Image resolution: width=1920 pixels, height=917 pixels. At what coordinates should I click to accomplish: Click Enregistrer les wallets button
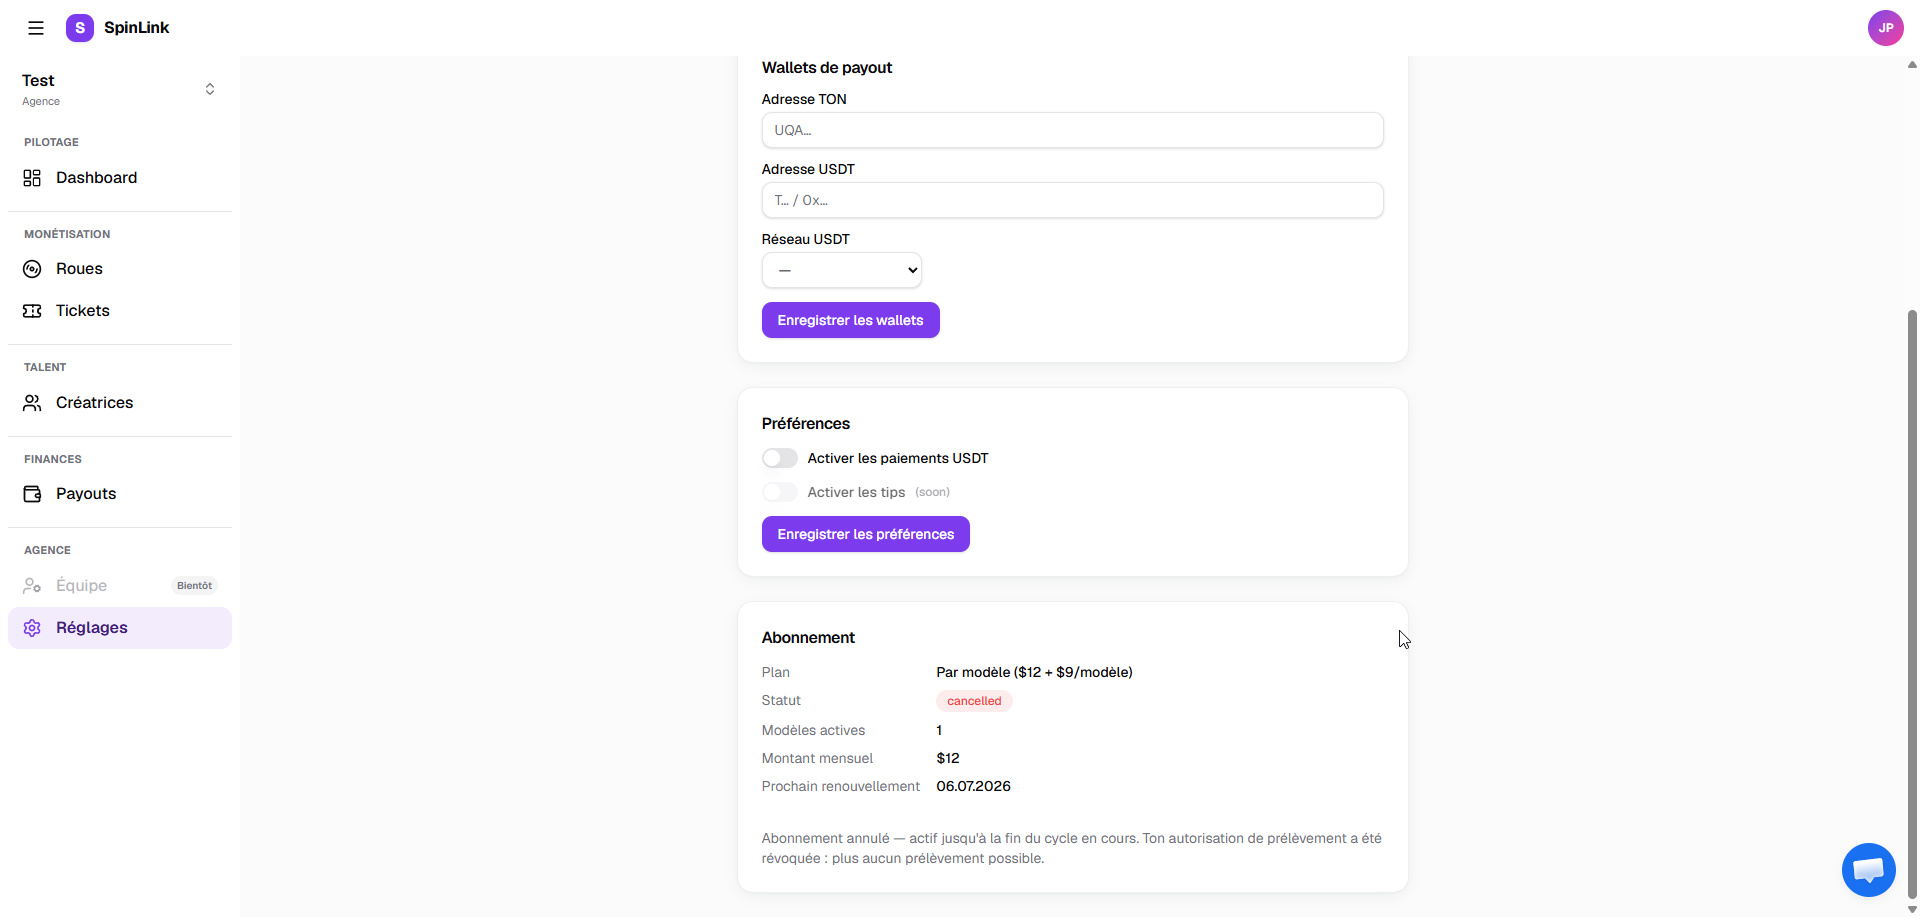coord(850,320)
